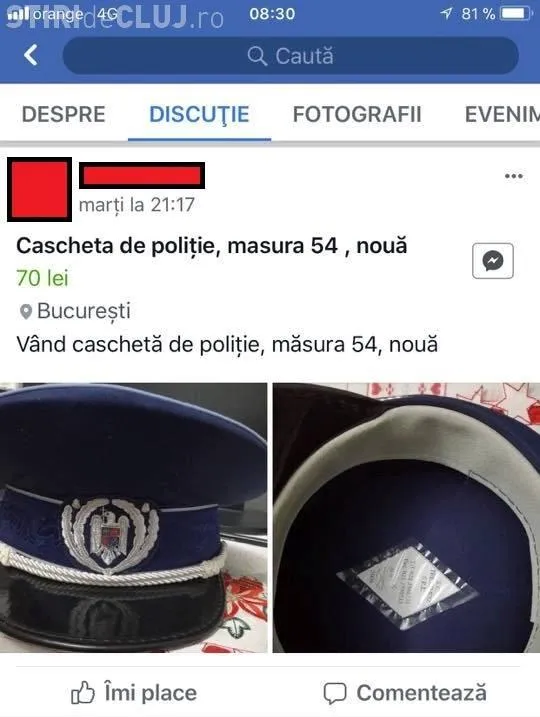This screenshot has width=540, height=717.
Task: Open the police cap front photo
Action: point(134,518)
